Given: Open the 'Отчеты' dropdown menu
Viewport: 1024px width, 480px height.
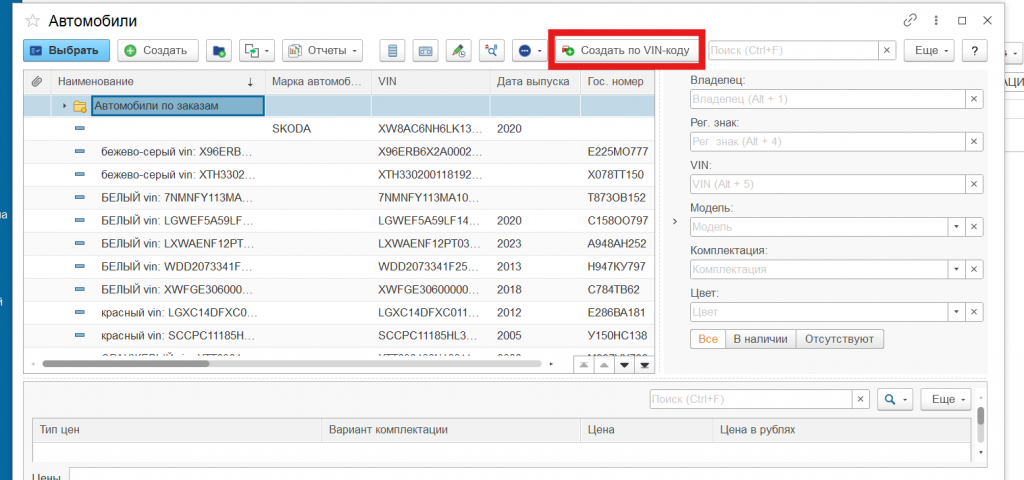Looking at the screenshot, I should click(x=321, y=50).
